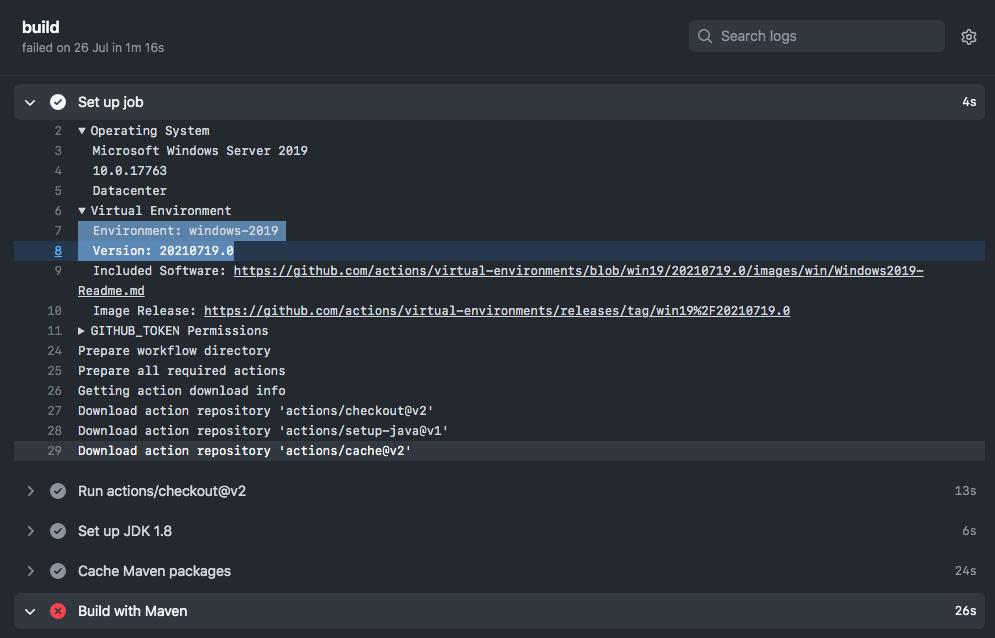Screen dimensions: 995x638
Task: Click the 4s duration of Set up job
Action: [969, 102]
